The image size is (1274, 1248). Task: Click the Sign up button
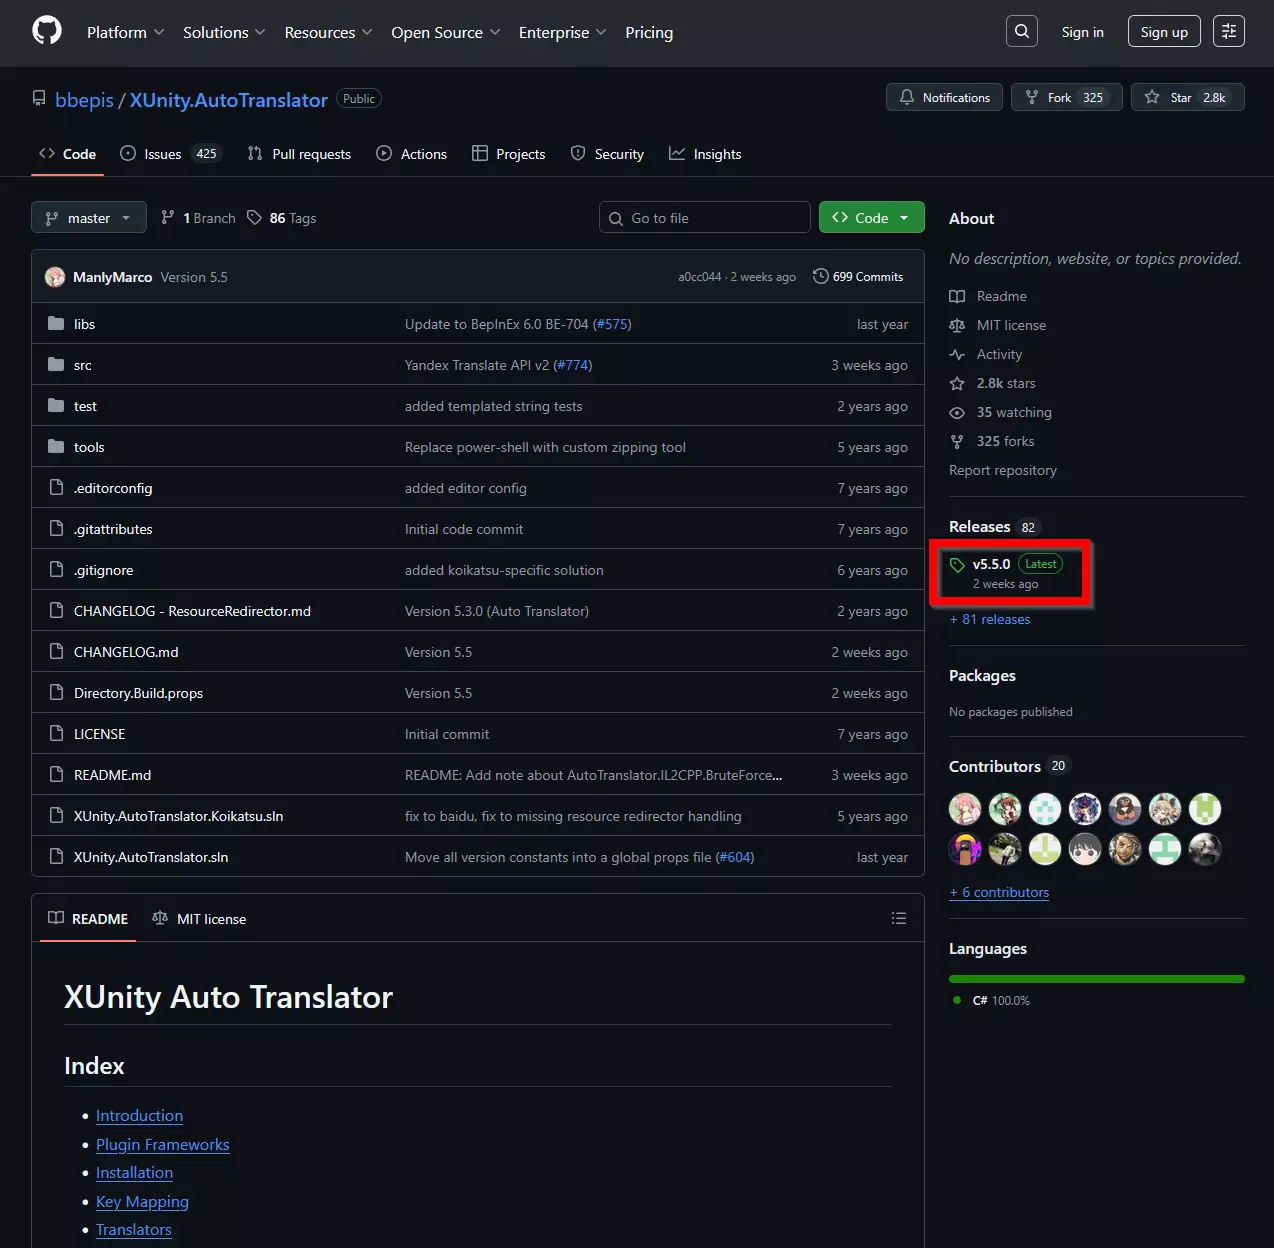(1164, 32)
